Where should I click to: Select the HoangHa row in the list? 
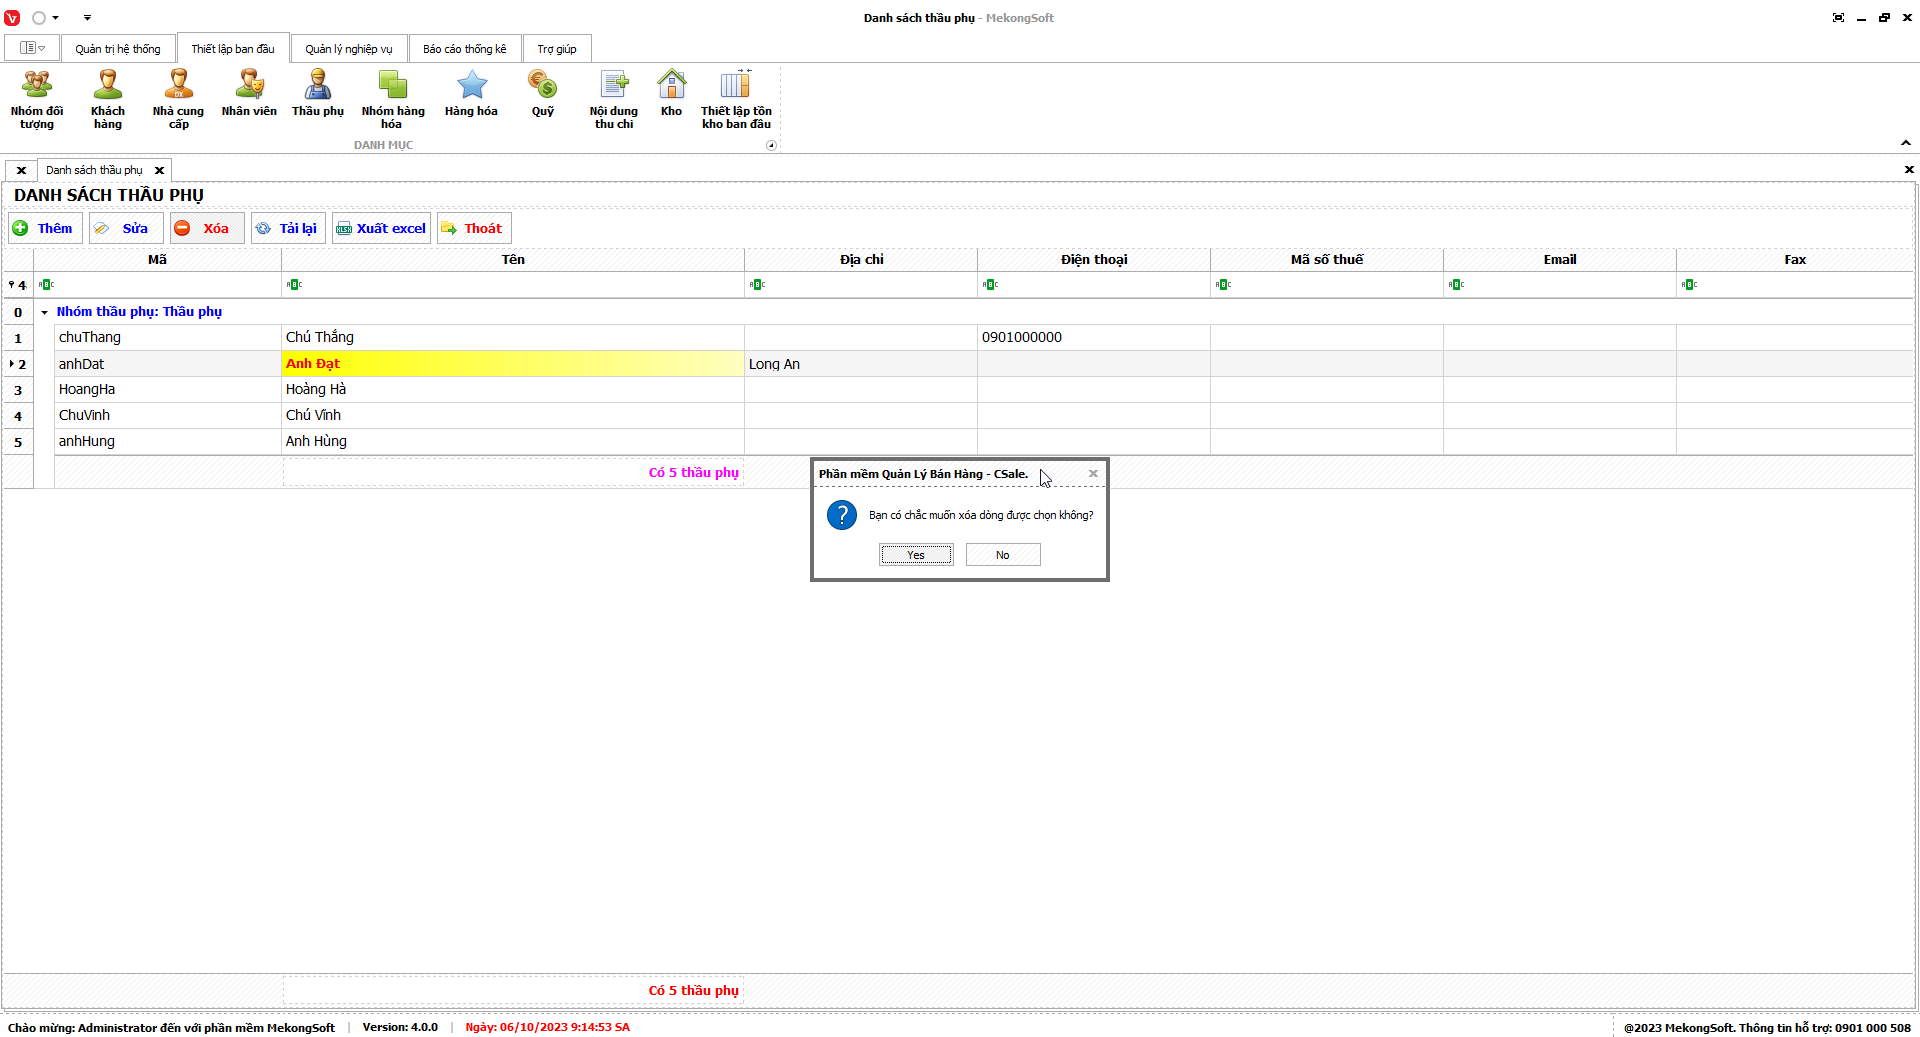[87, 390]
